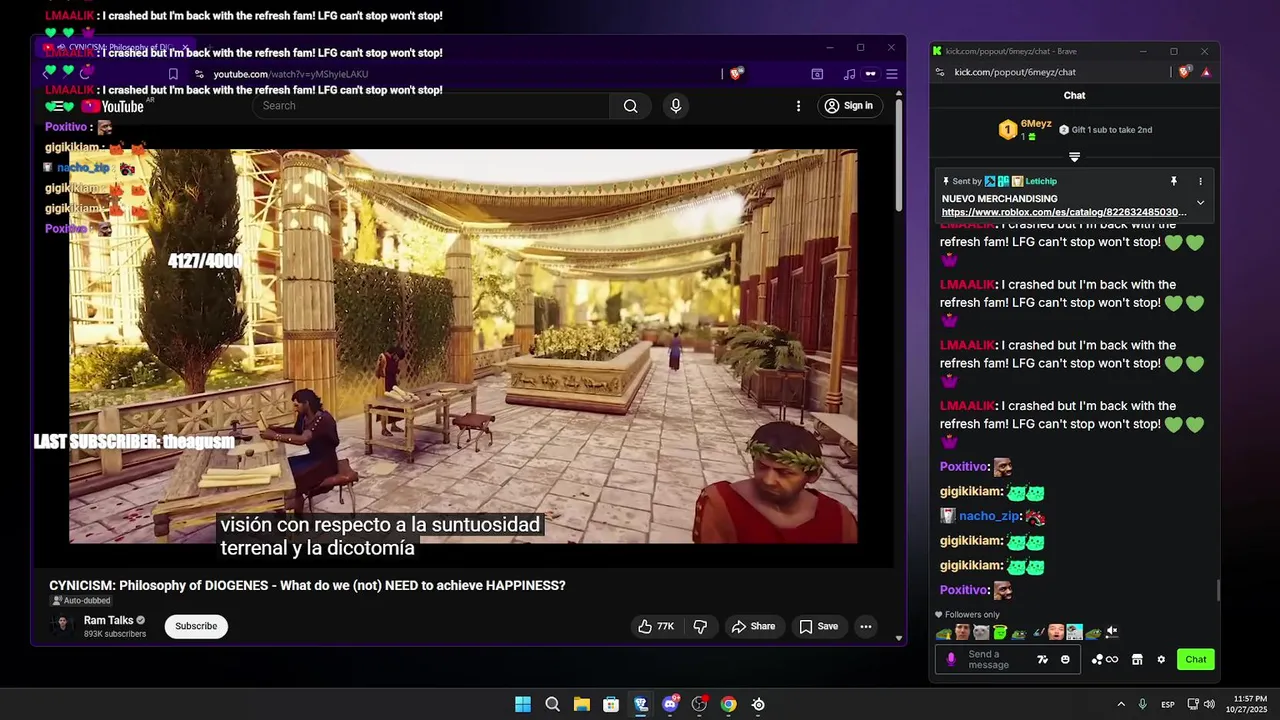The width and height of the screenshot is (1280, 720).
Task: Like the video with 77K thumbs up
Action: coord(656,626)
